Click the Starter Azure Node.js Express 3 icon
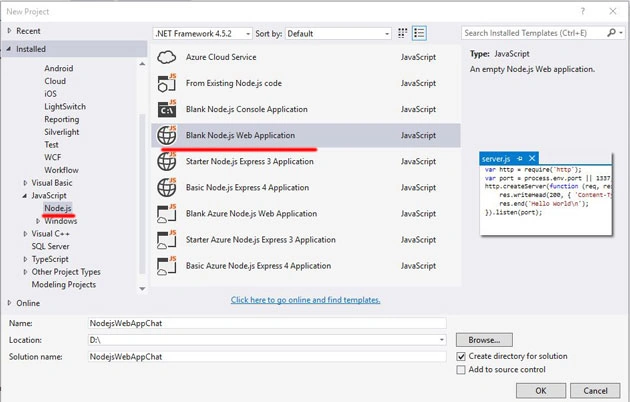The image size is (630, 402). (x=167, y=239)
